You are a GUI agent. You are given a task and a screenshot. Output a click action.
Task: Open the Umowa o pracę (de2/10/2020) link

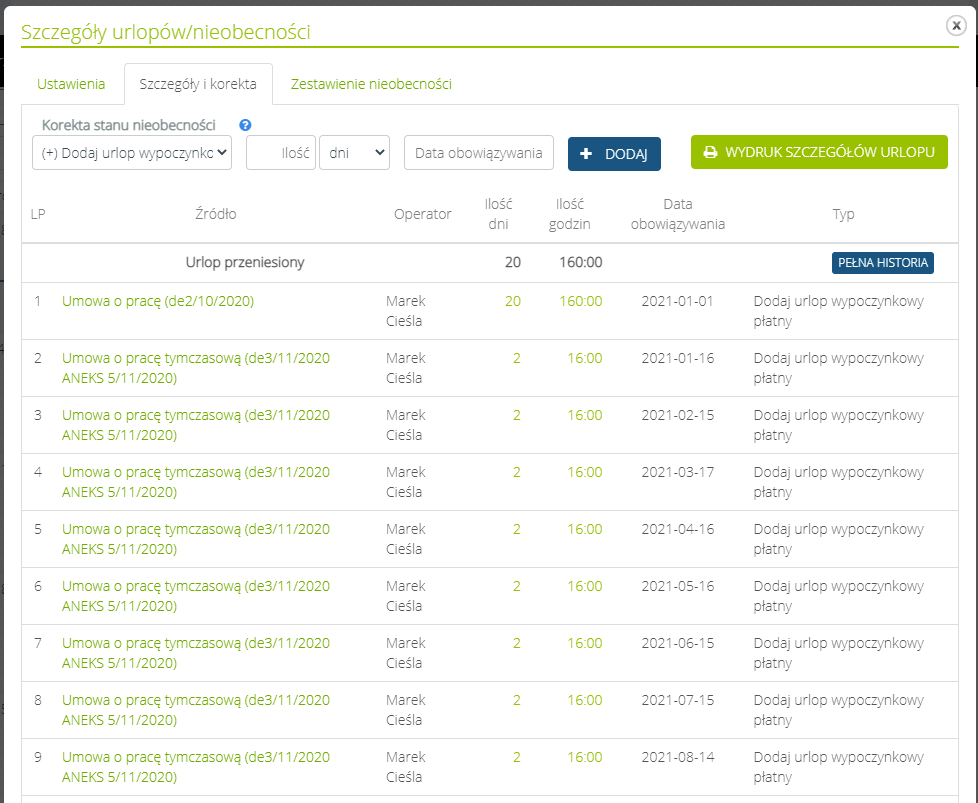pos(158,301)
